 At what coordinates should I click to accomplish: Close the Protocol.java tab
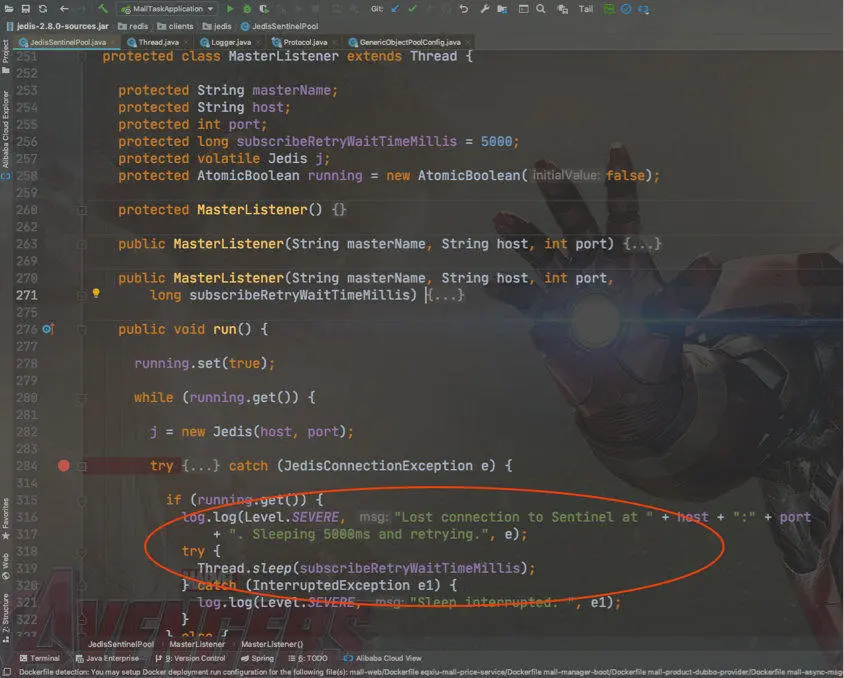(335, 43)
